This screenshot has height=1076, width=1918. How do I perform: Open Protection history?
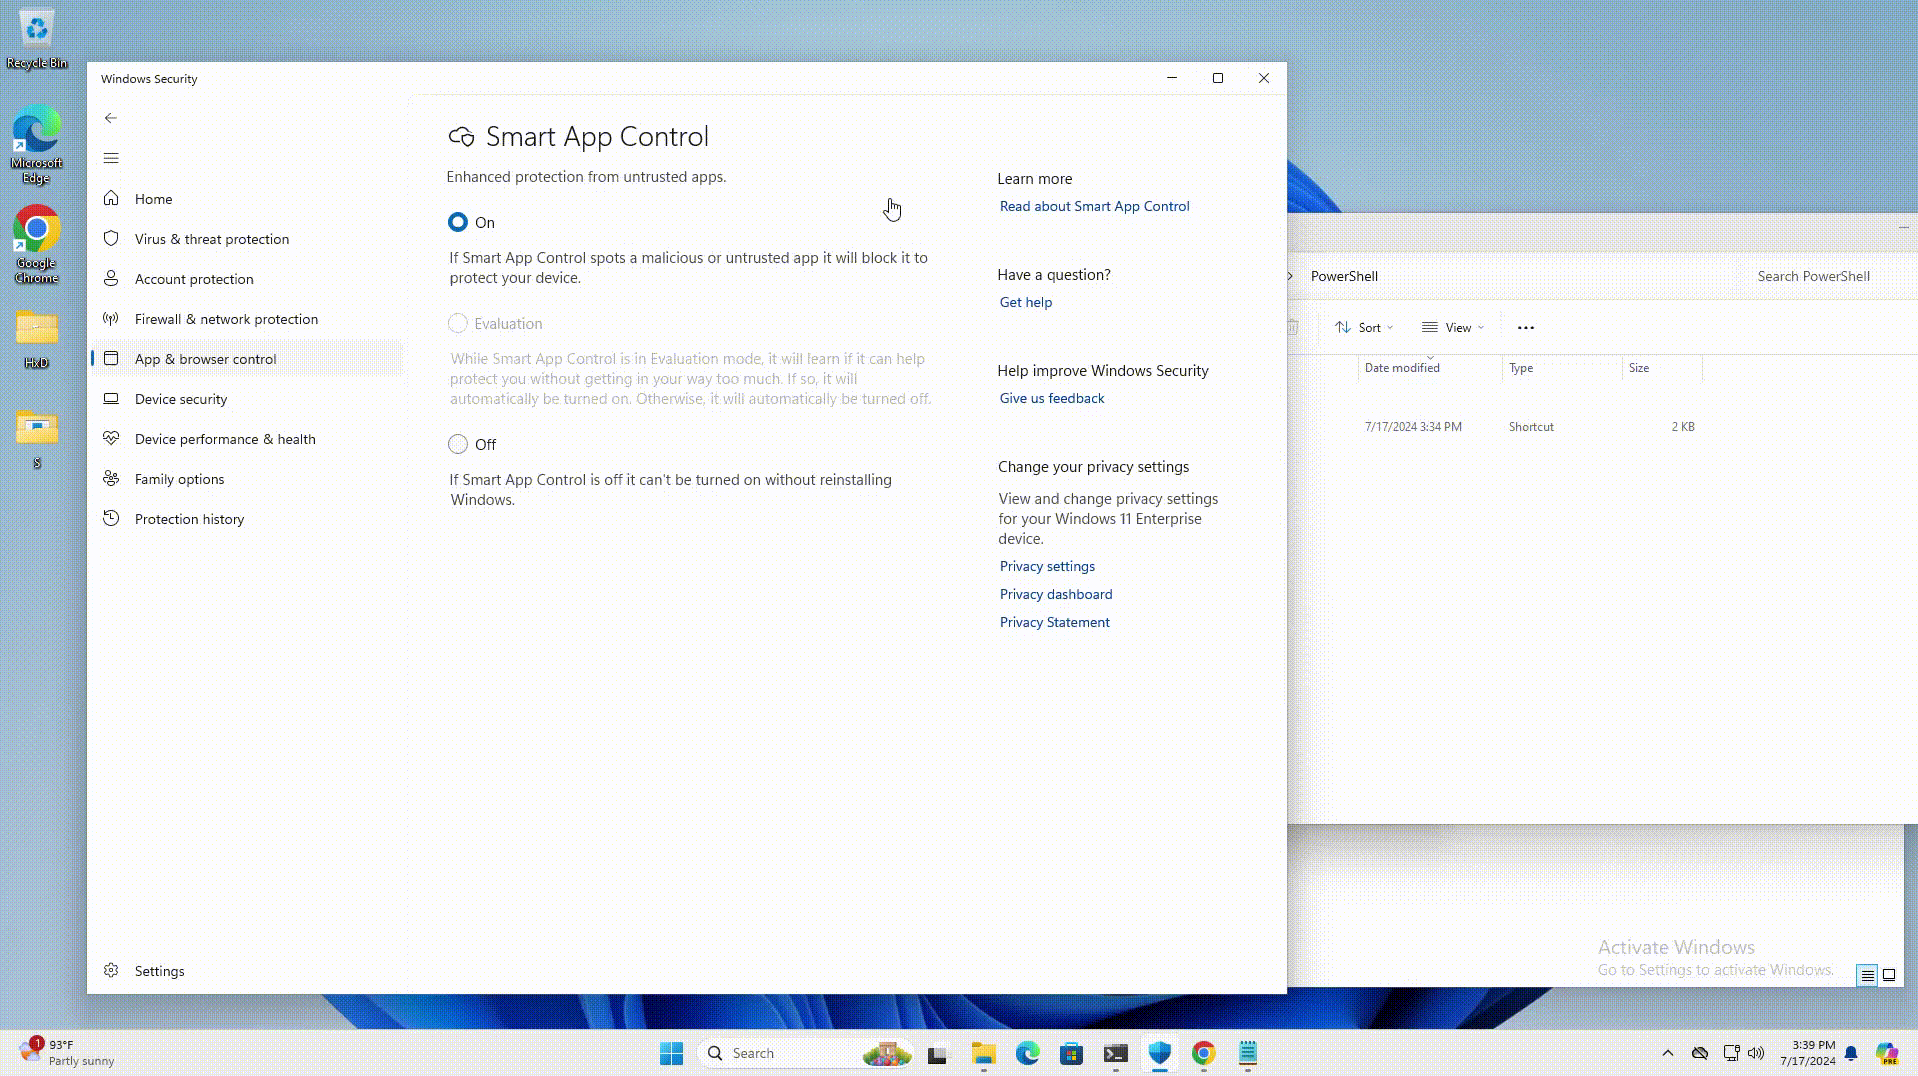pos(189,519)
